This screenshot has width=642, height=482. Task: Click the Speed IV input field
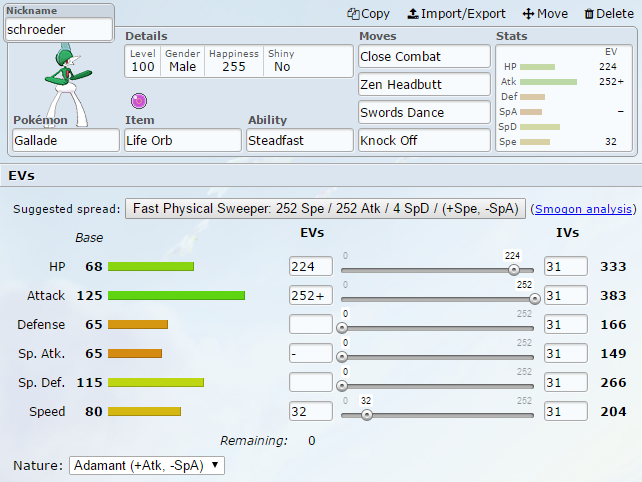565,412
